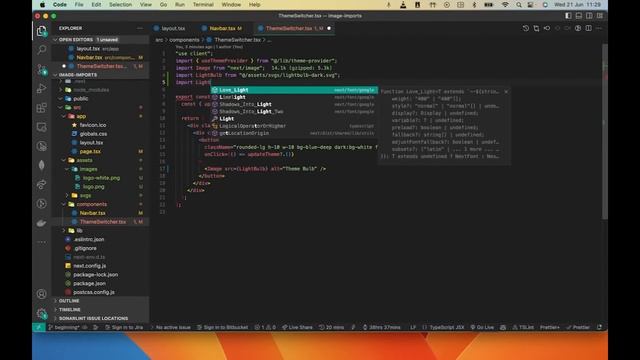This screenshot has width=640, height=360.
Task: Click Sign in to Bitbucket
Action: pos(222,327)
